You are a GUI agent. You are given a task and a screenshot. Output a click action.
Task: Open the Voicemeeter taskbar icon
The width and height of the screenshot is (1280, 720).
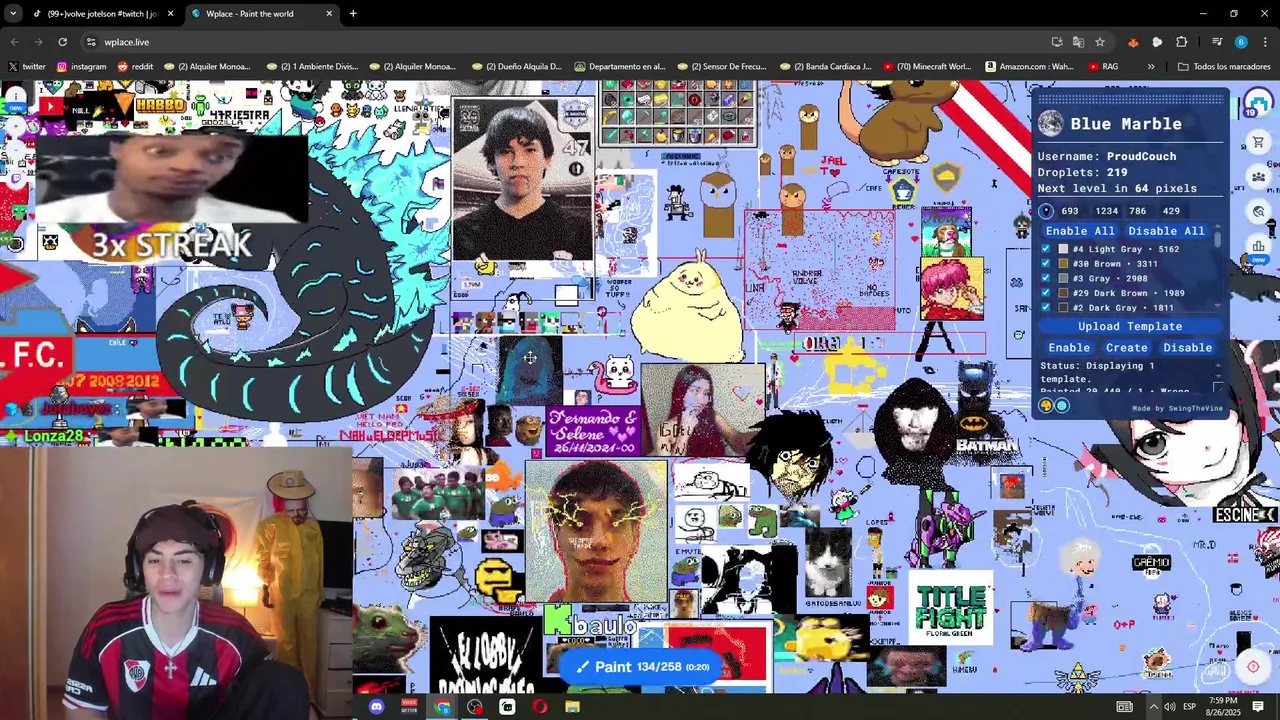409,707
